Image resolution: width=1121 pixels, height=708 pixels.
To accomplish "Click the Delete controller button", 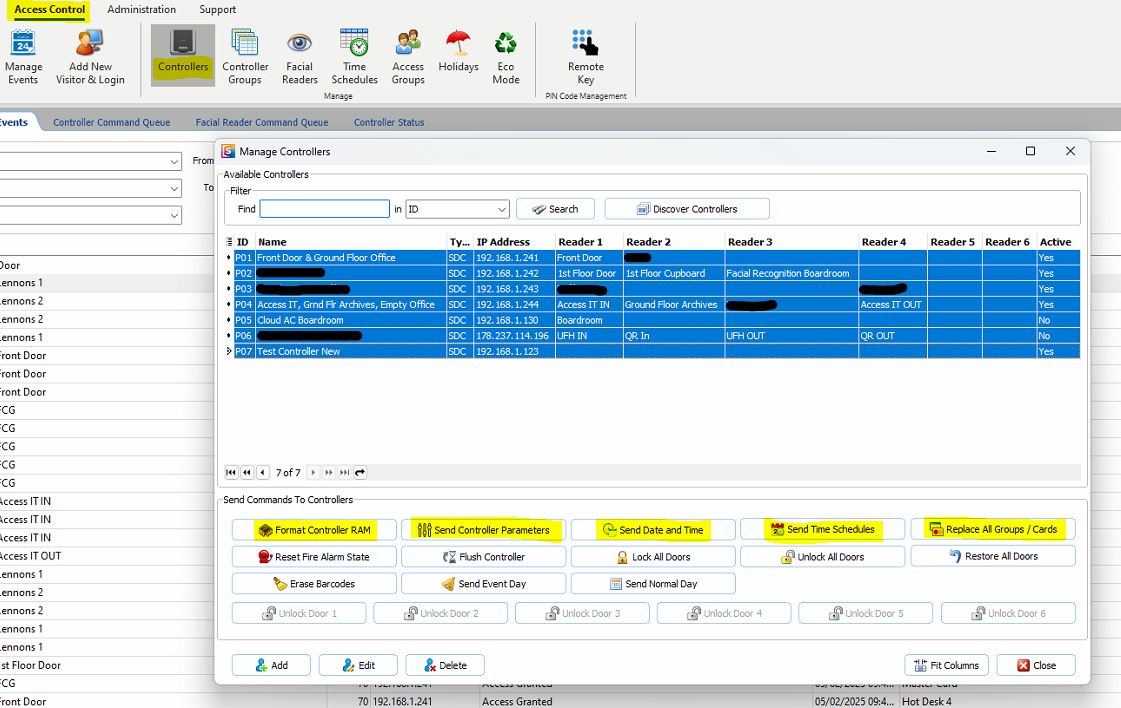I will coord(445,665).
